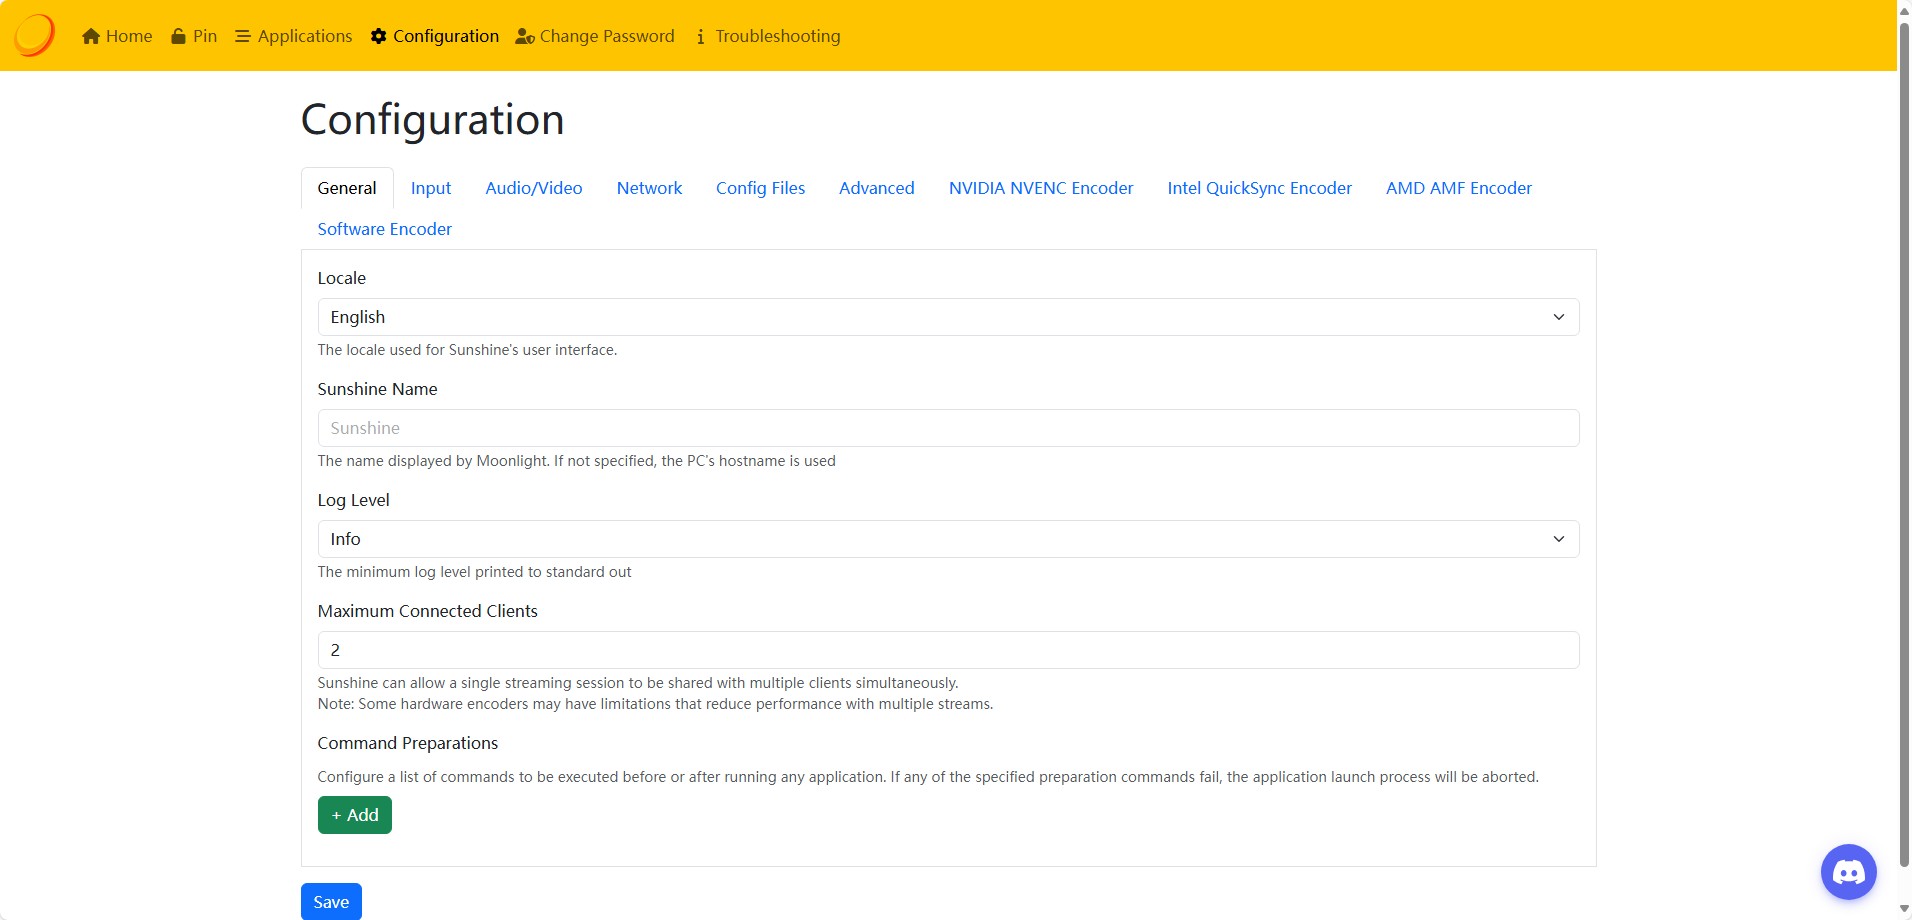Viewport: 1912px width, 920px height.
Task: Click the Configuration gear nav item
Action: point(434,36)
